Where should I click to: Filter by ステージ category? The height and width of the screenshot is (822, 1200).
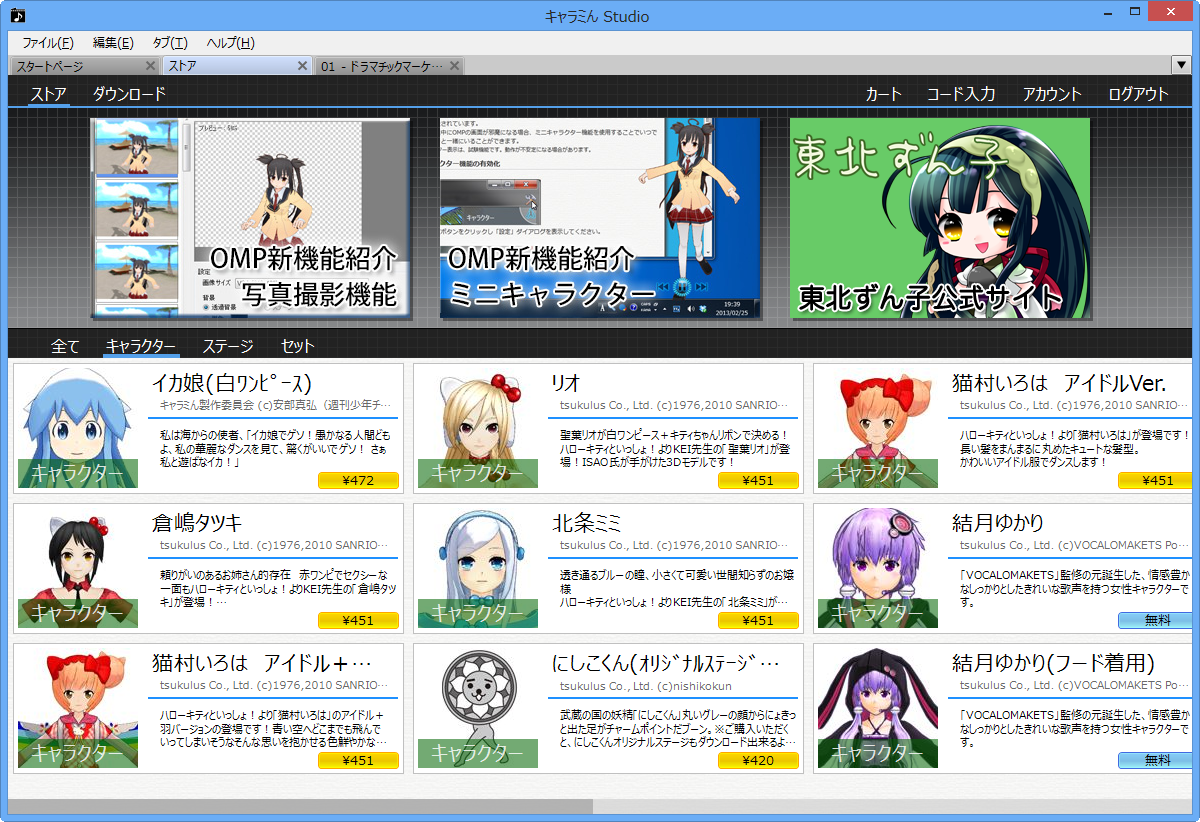tap(228, 346)
